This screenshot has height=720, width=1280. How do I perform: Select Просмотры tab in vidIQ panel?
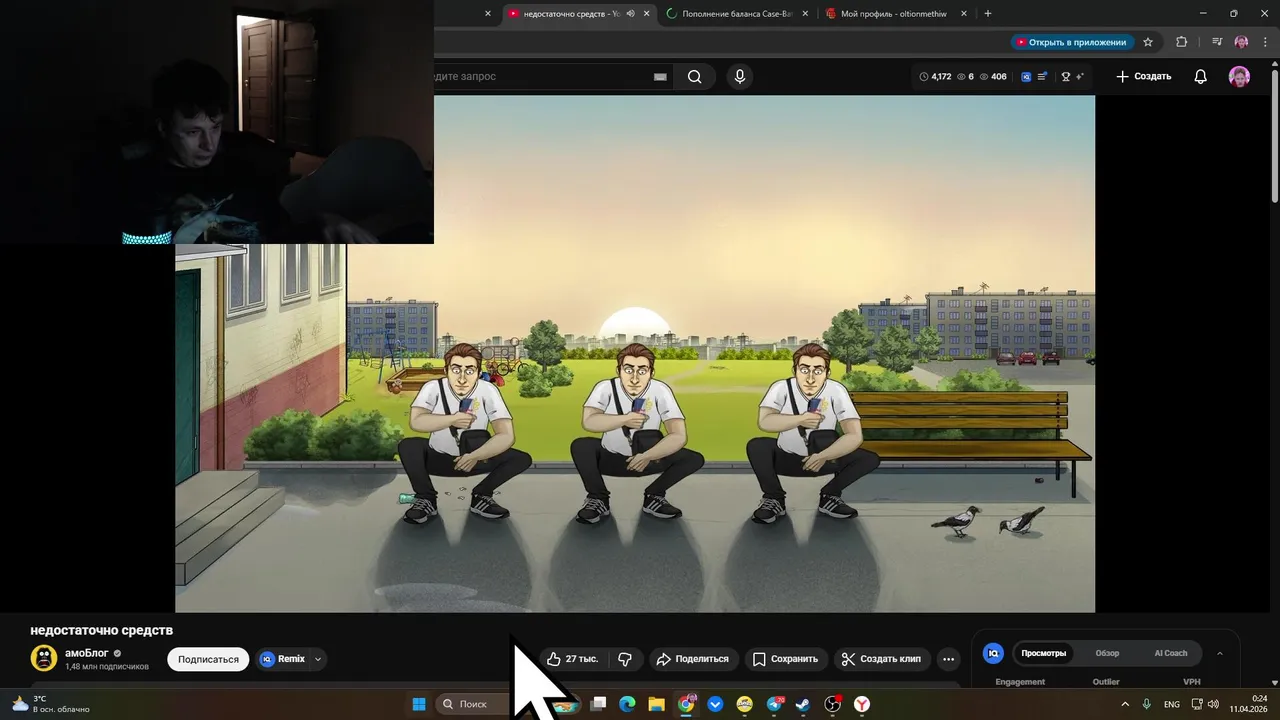[1043, 653]
